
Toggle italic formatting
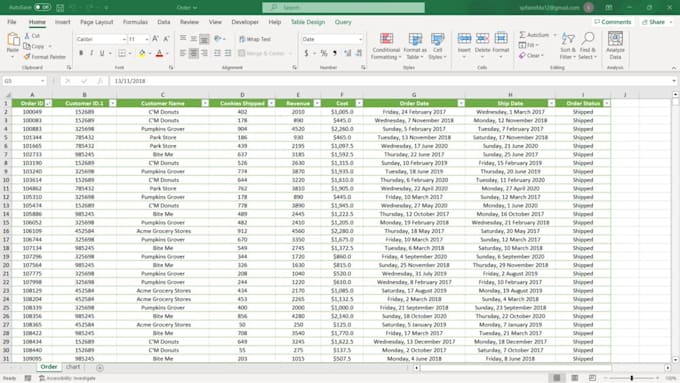coord(92,53)
